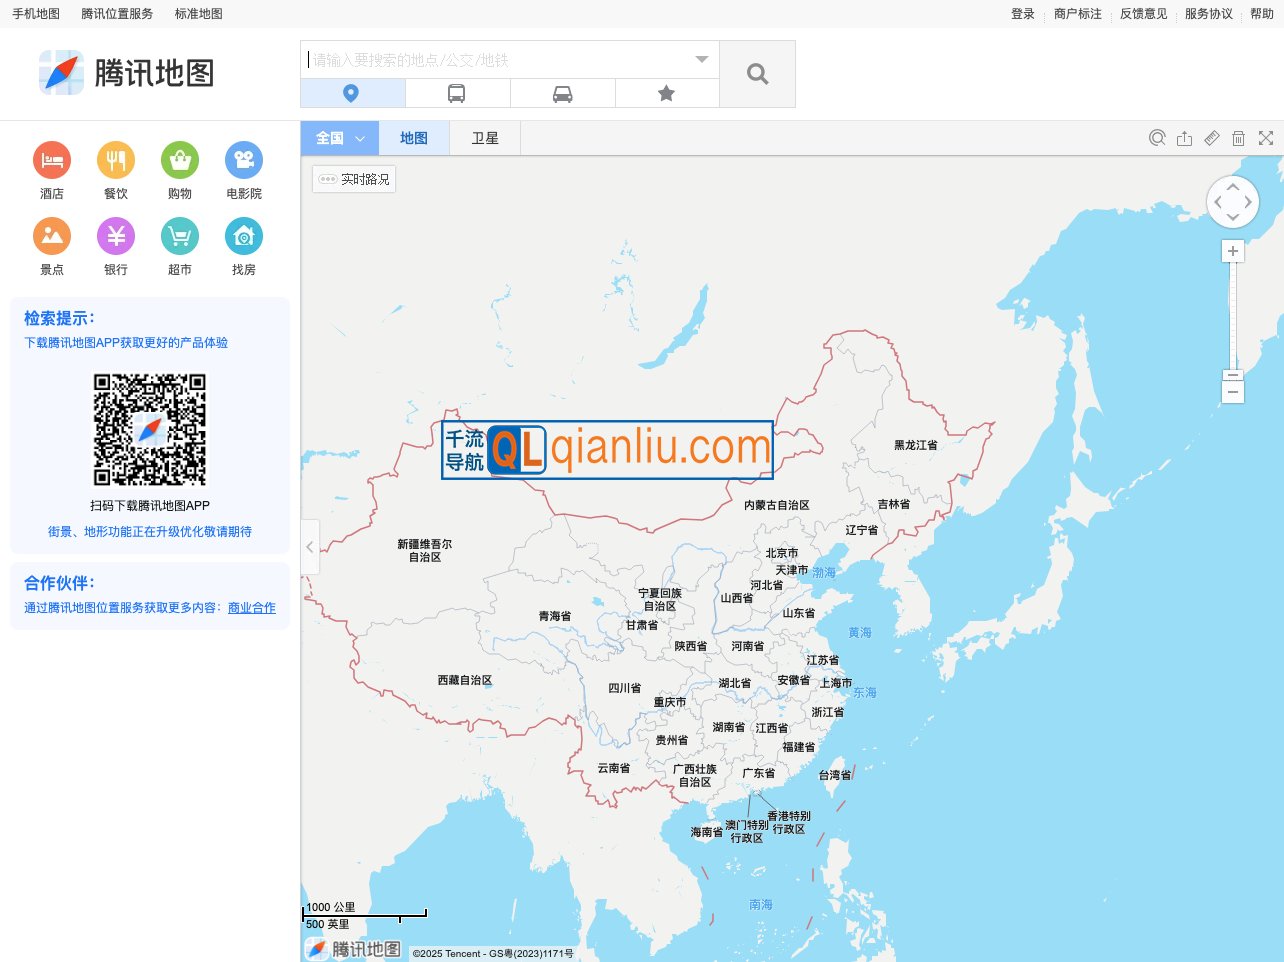Click the 商业合作 partnership link
Viewport: 1284px width, 962px height.
tap(250, 607)
